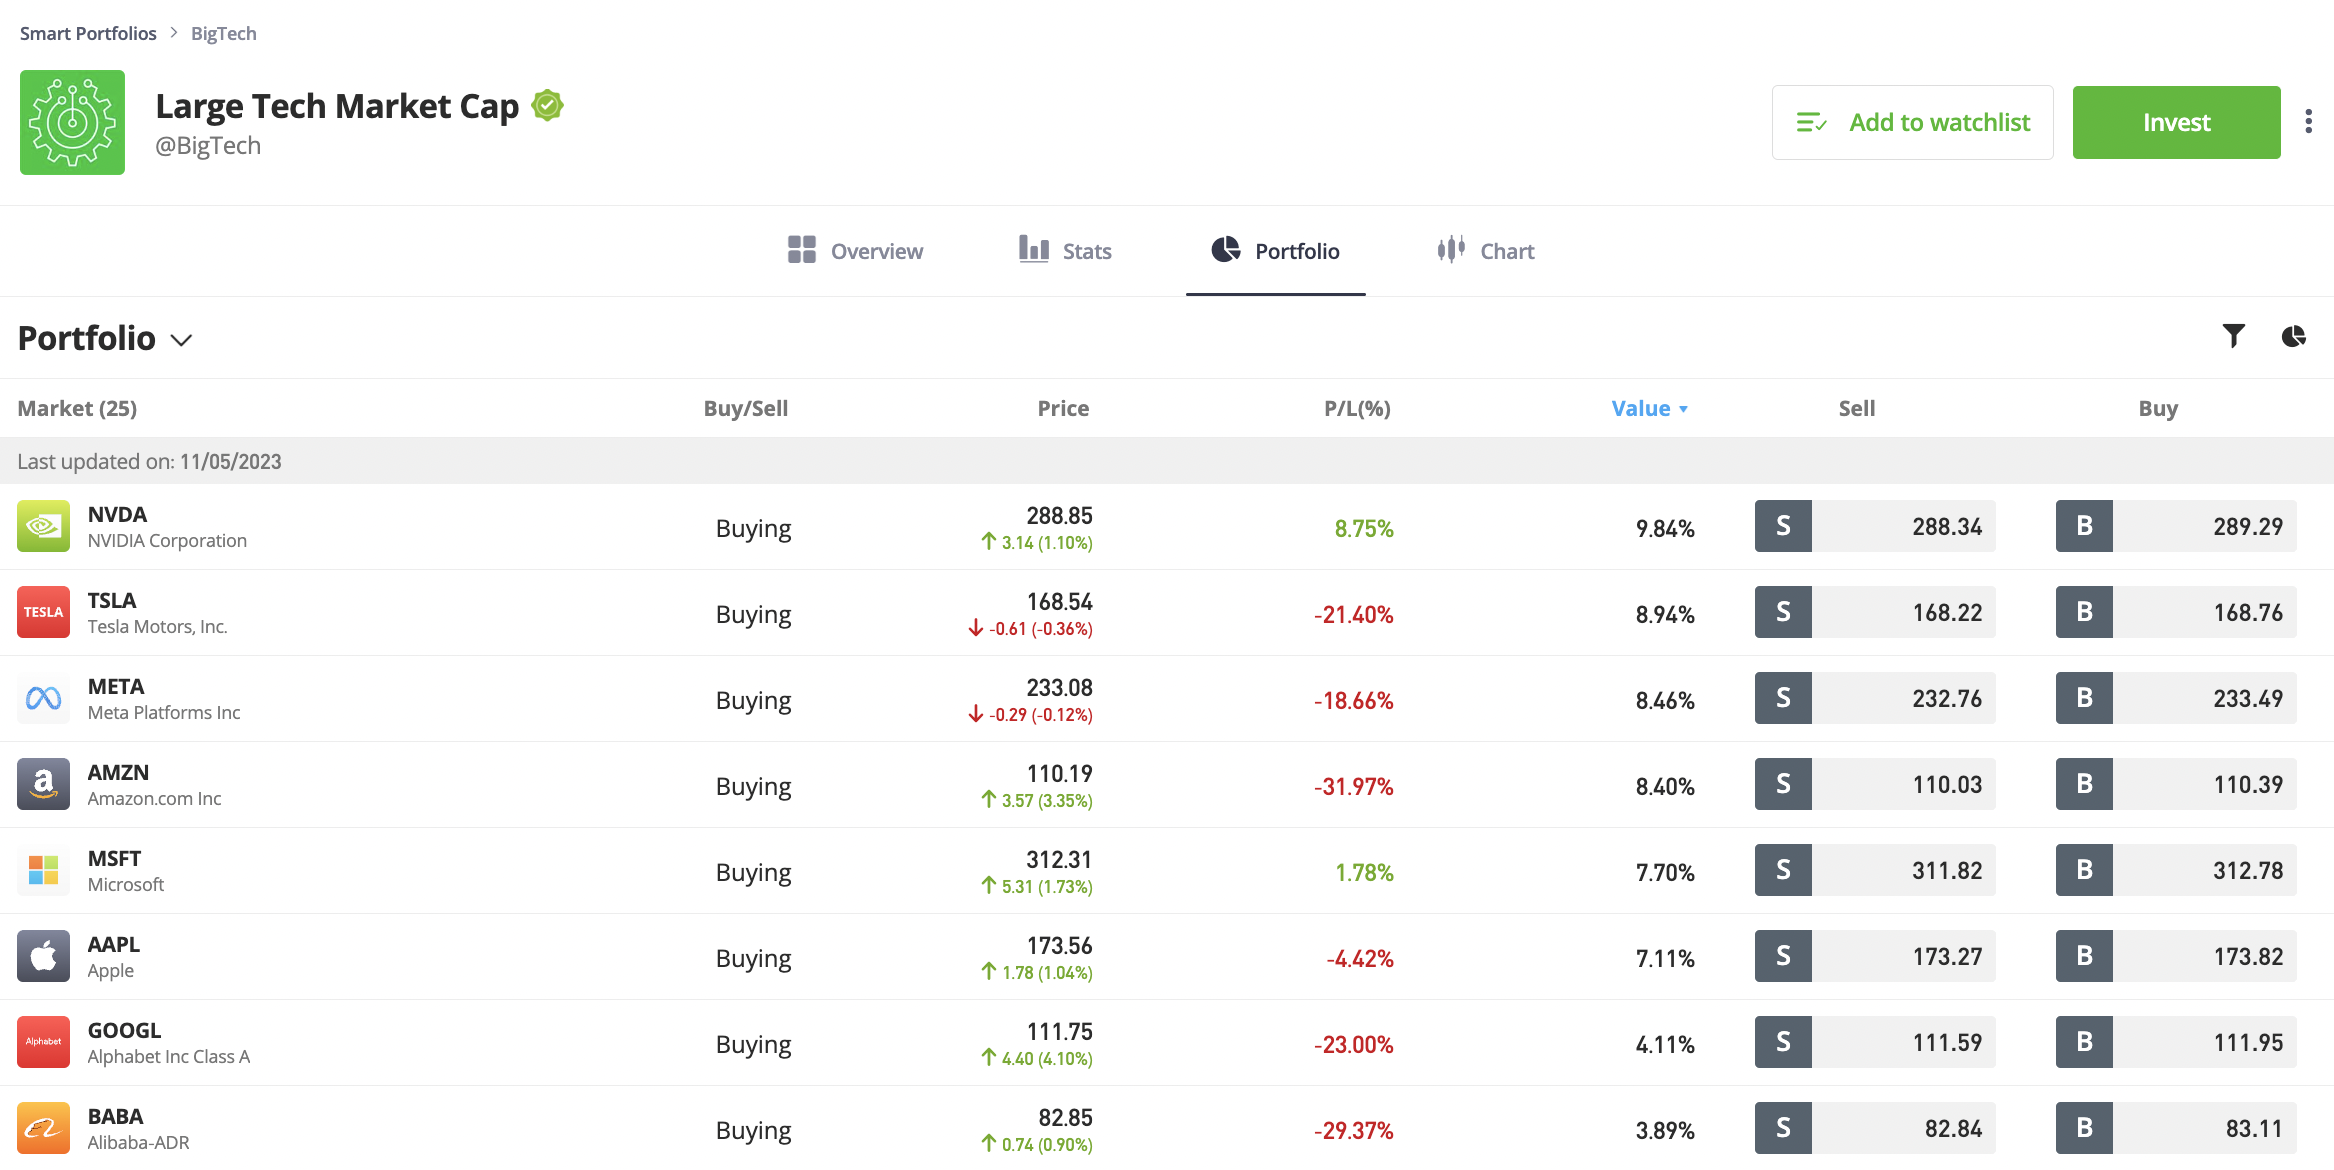Buy MSFT at 312.78
2334x1170 pixels.
[2176, 870]
